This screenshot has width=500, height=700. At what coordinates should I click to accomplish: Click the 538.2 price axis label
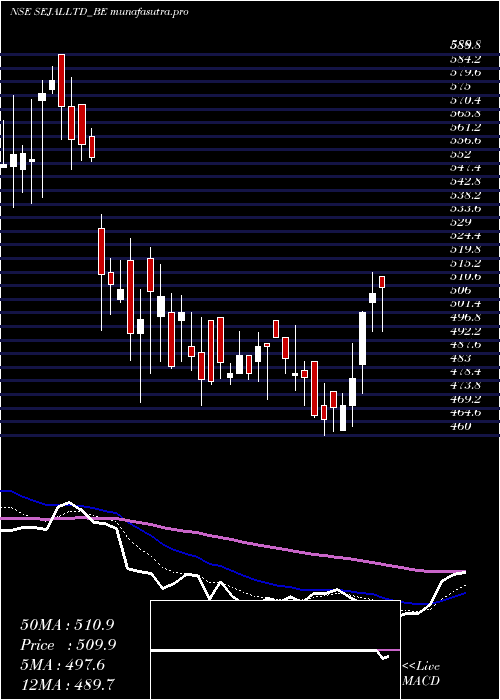(x=466, y=195)
